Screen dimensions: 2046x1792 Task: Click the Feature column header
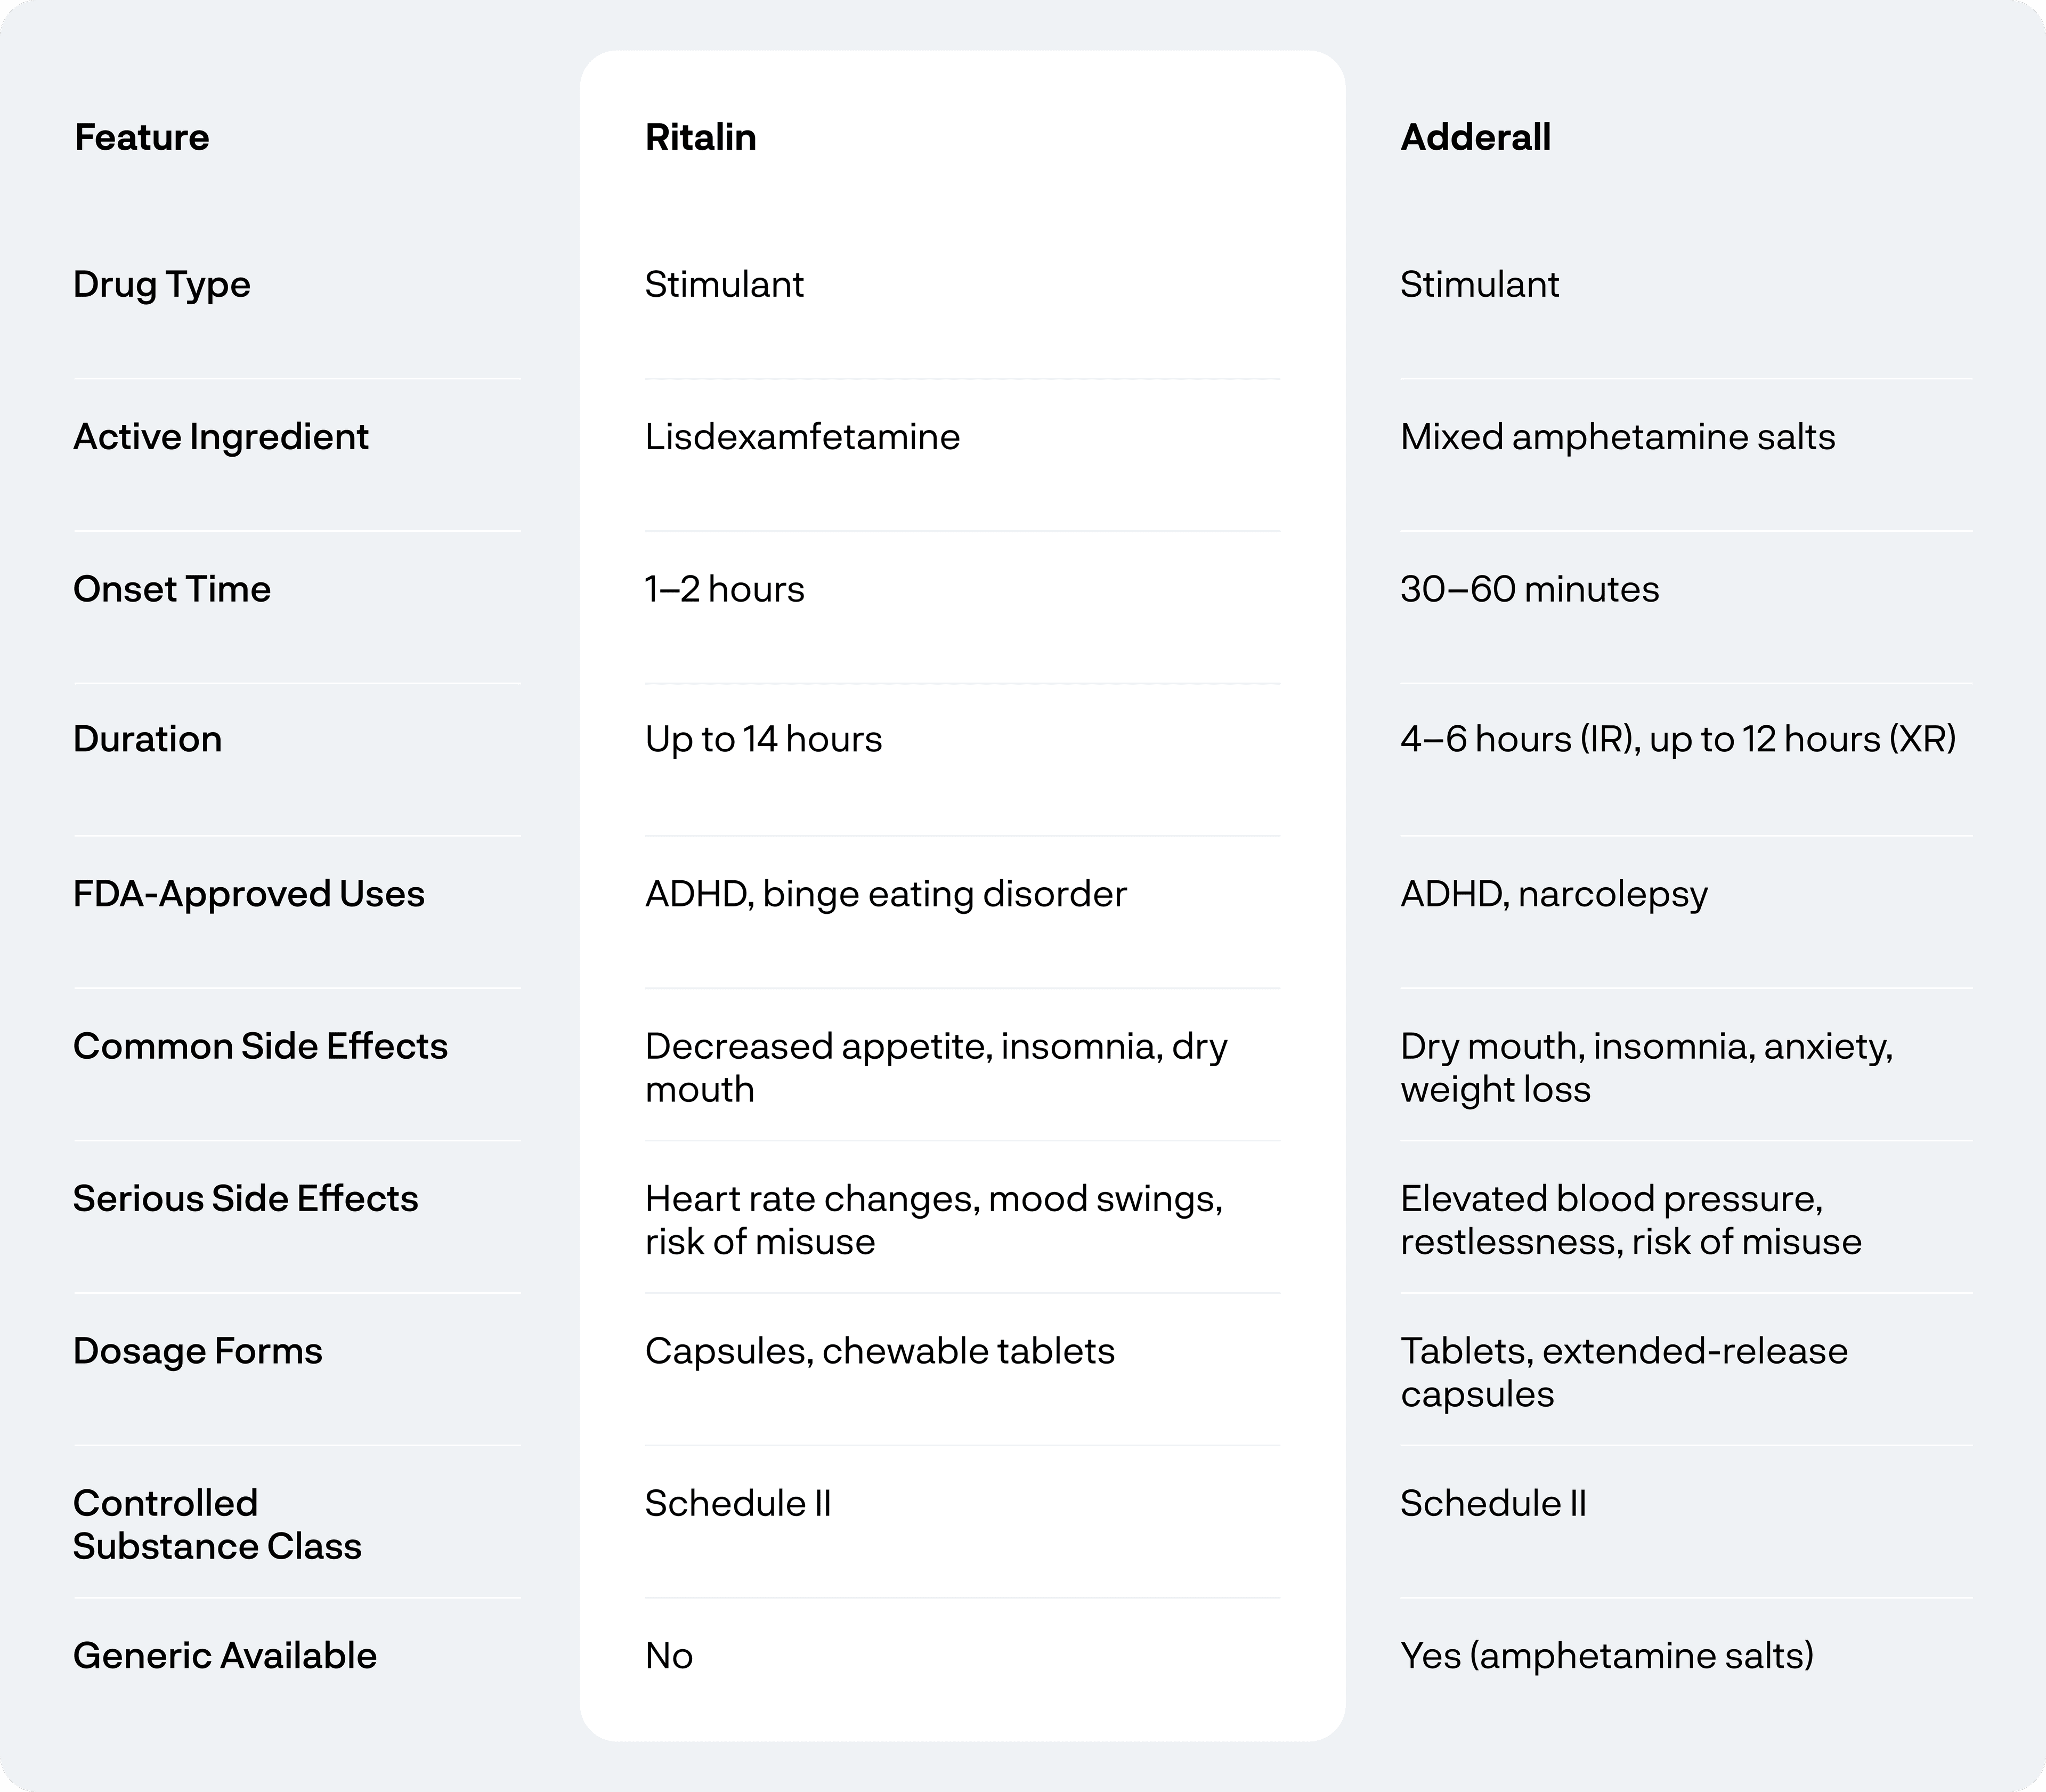click(142, 137)
